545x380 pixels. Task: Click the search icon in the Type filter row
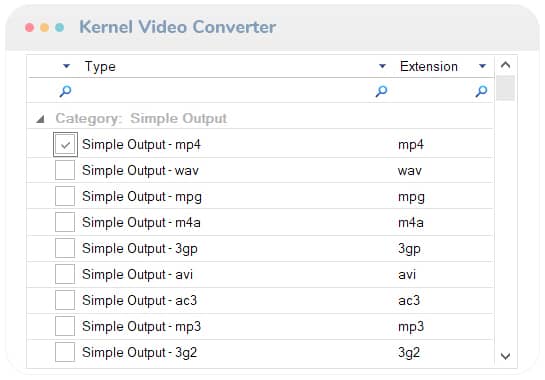[381, 91]
